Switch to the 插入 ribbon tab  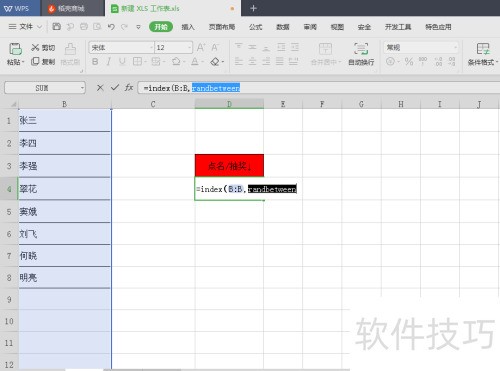[x=188, y=27]
